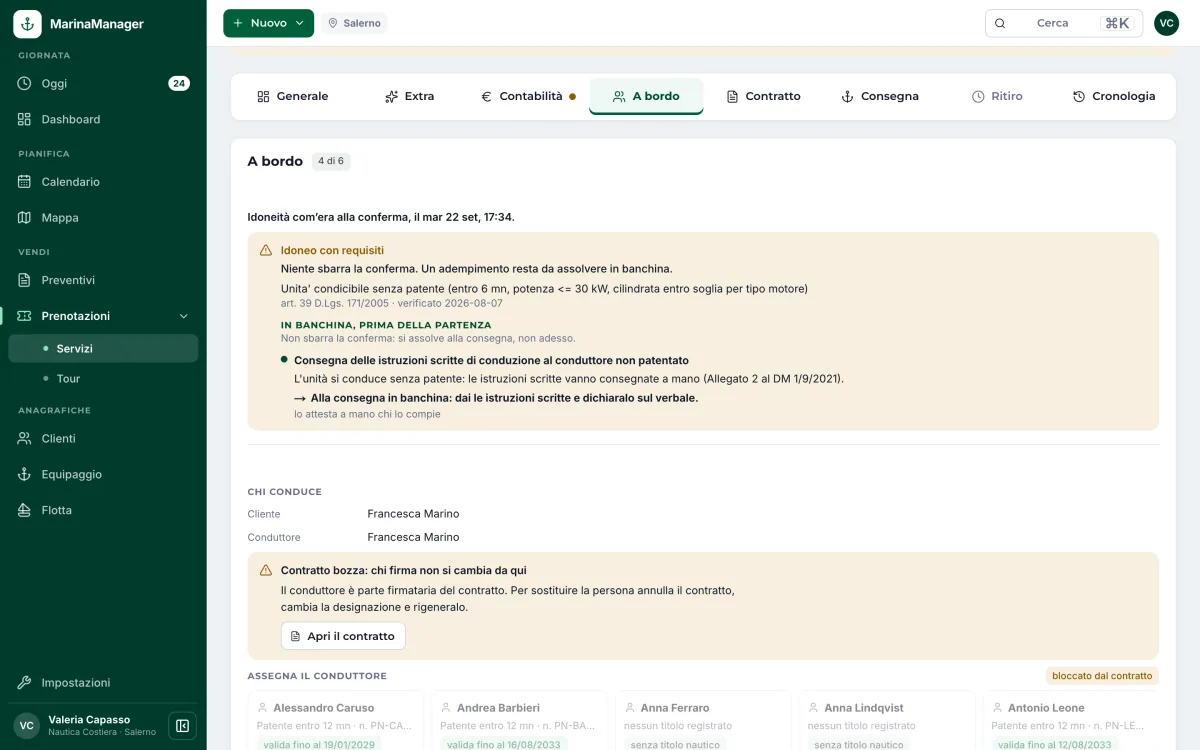The height and width of the screenshot is (750, 1200).
Task: Select Tour sub-item
Action: point(103,378)
